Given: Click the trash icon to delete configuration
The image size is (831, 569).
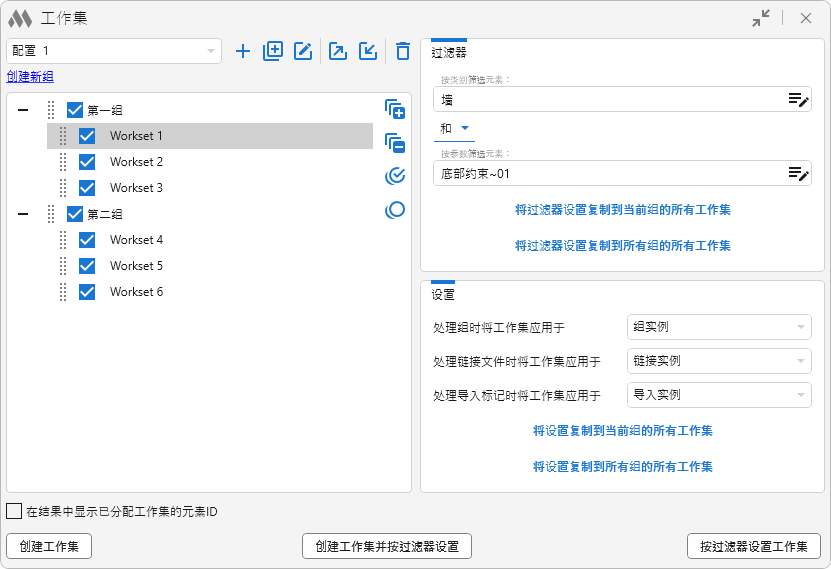Looking at the screenshot, I should click(402, 51).
